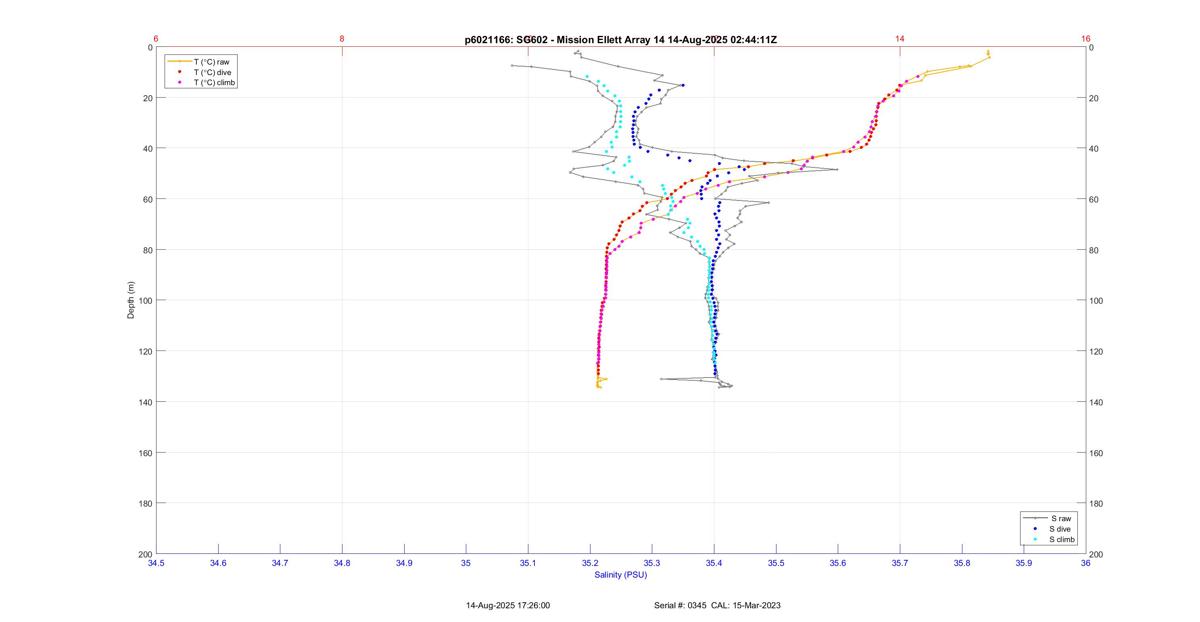This screenshot has height=622, width=1200.
Task: Click depth tick 120 on the left axis
Action: pos(146,351)
